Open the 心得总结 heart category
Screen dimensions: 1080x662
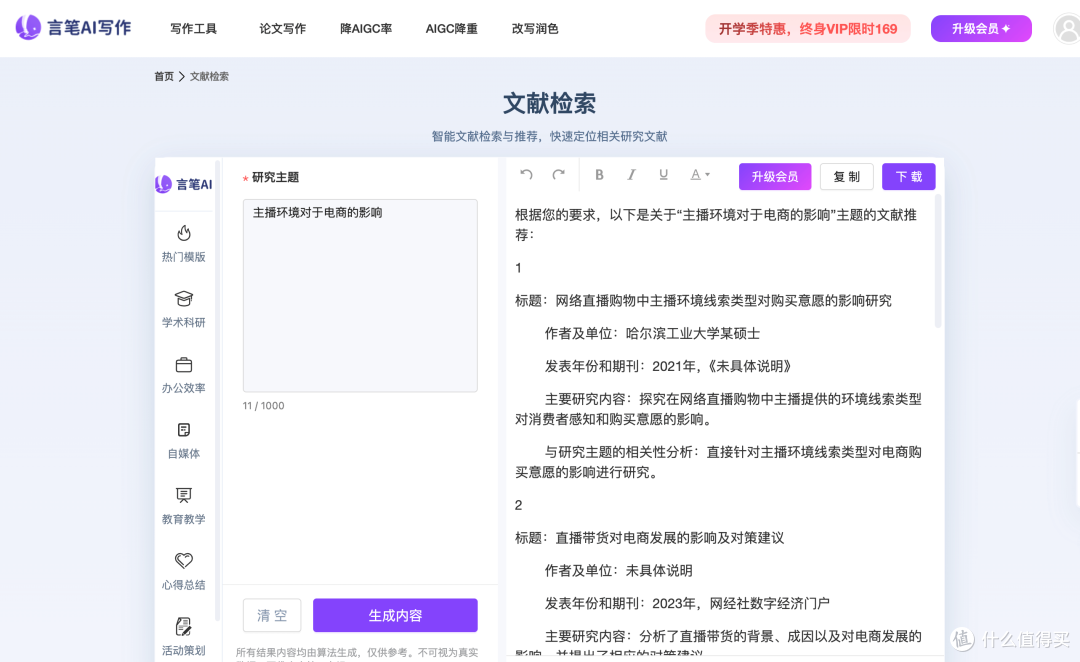tap(184, 571)
